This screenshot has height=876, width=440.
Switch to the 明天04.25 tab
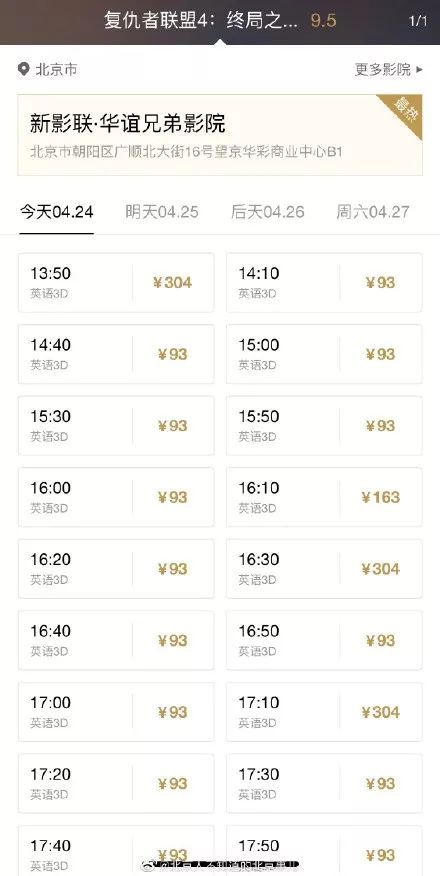(x=161, y=212)
